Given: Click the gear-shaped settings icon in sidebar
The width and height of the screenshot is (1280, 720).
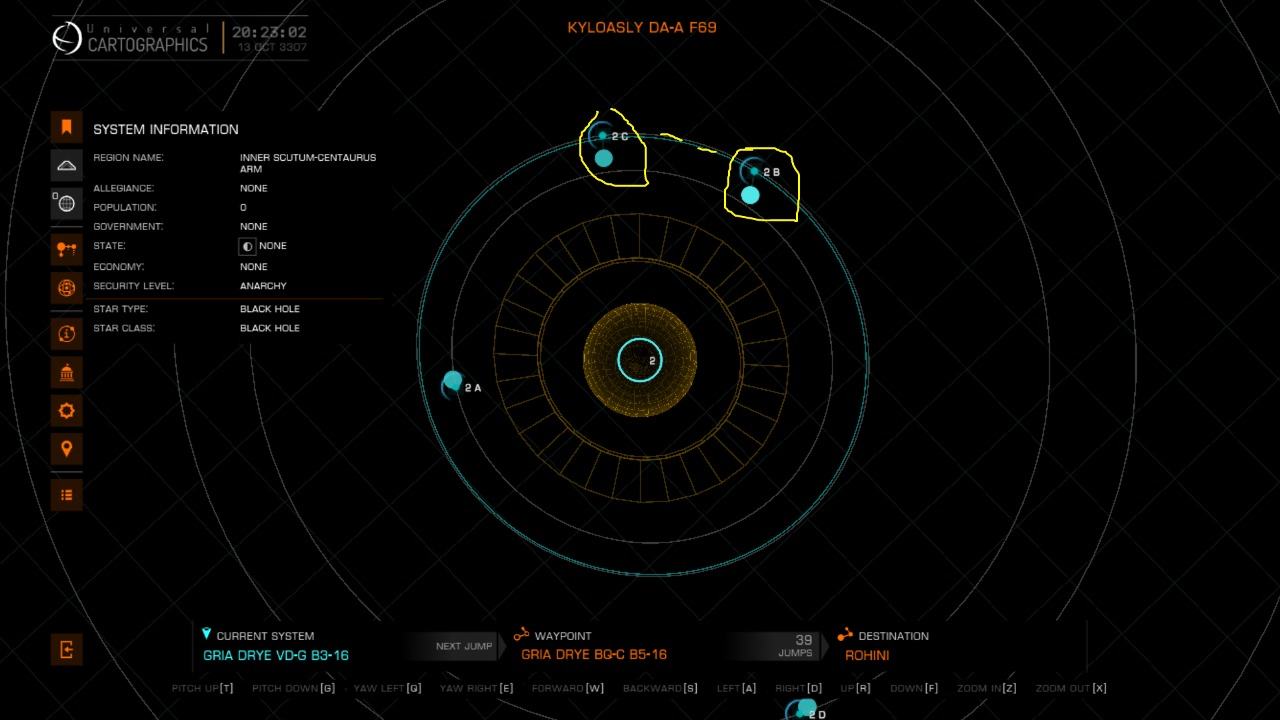Looking at the screenshot, I should 66,411.
